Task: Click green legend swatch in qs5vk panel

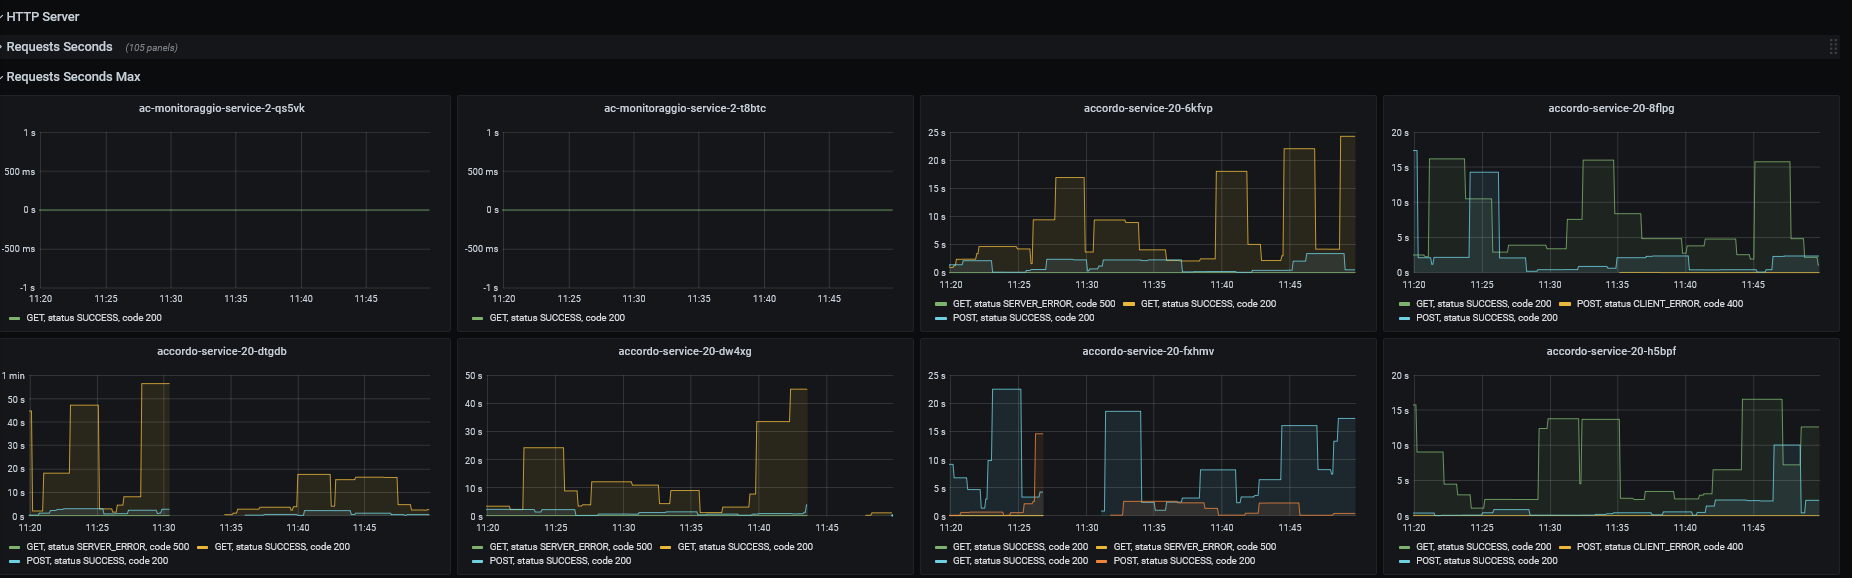Action: pyautogui.click(x=14, y=318)
